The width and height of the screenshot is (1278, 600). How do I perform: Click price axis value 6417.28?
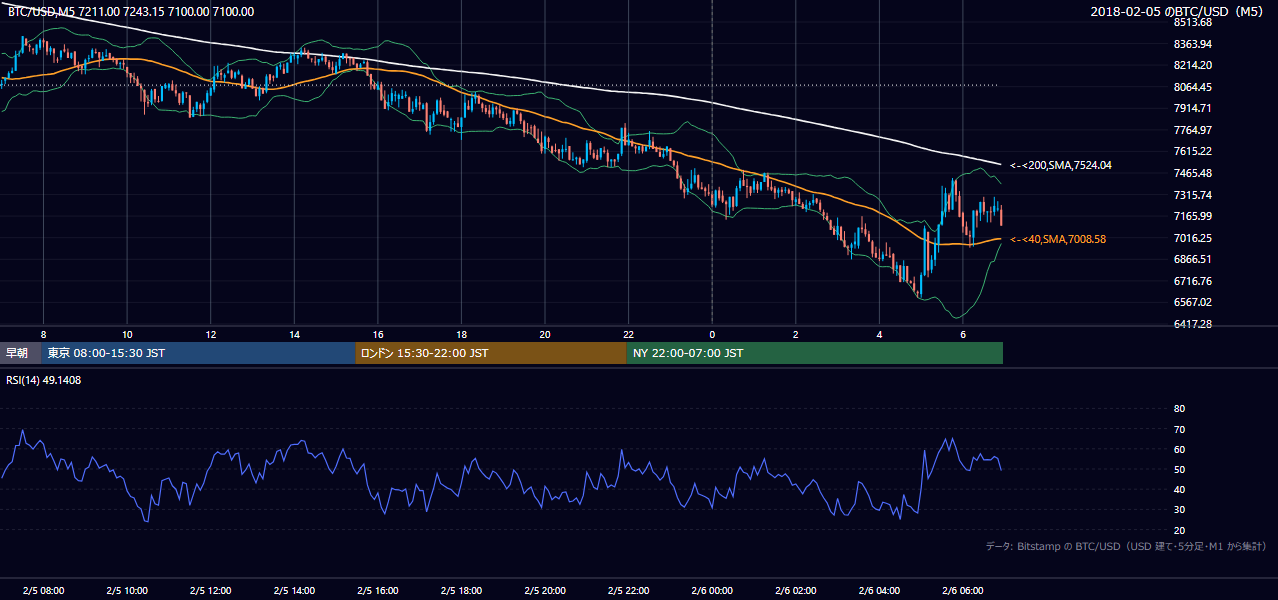1193,324
